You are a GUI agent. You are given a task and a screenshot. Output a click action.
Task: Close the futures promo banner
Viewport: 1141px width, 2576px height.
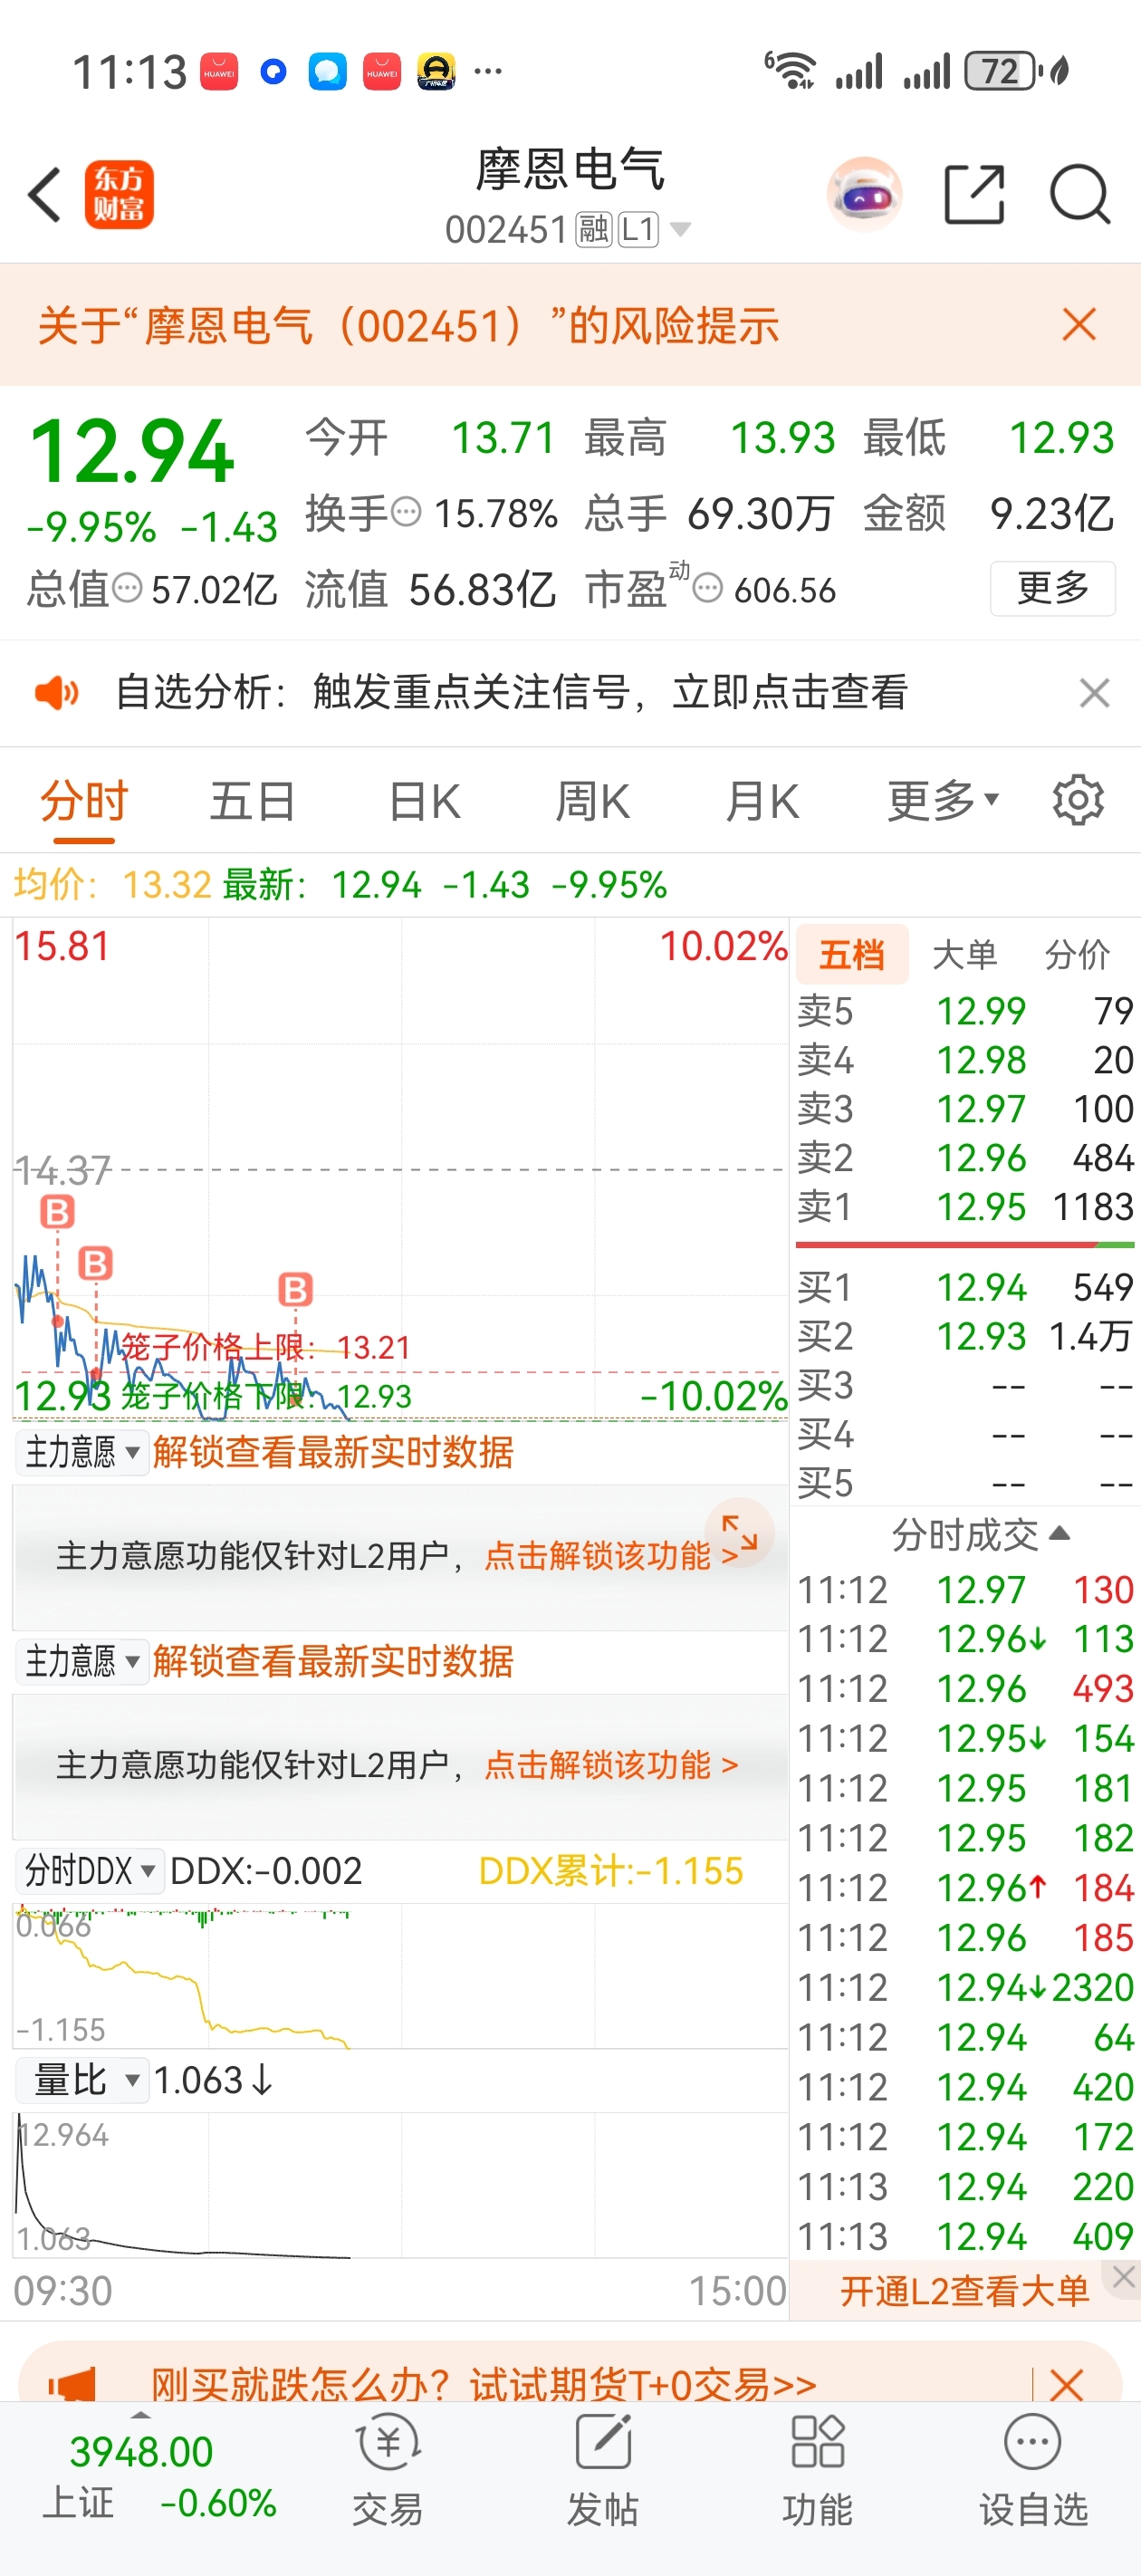(1067, 2384)
